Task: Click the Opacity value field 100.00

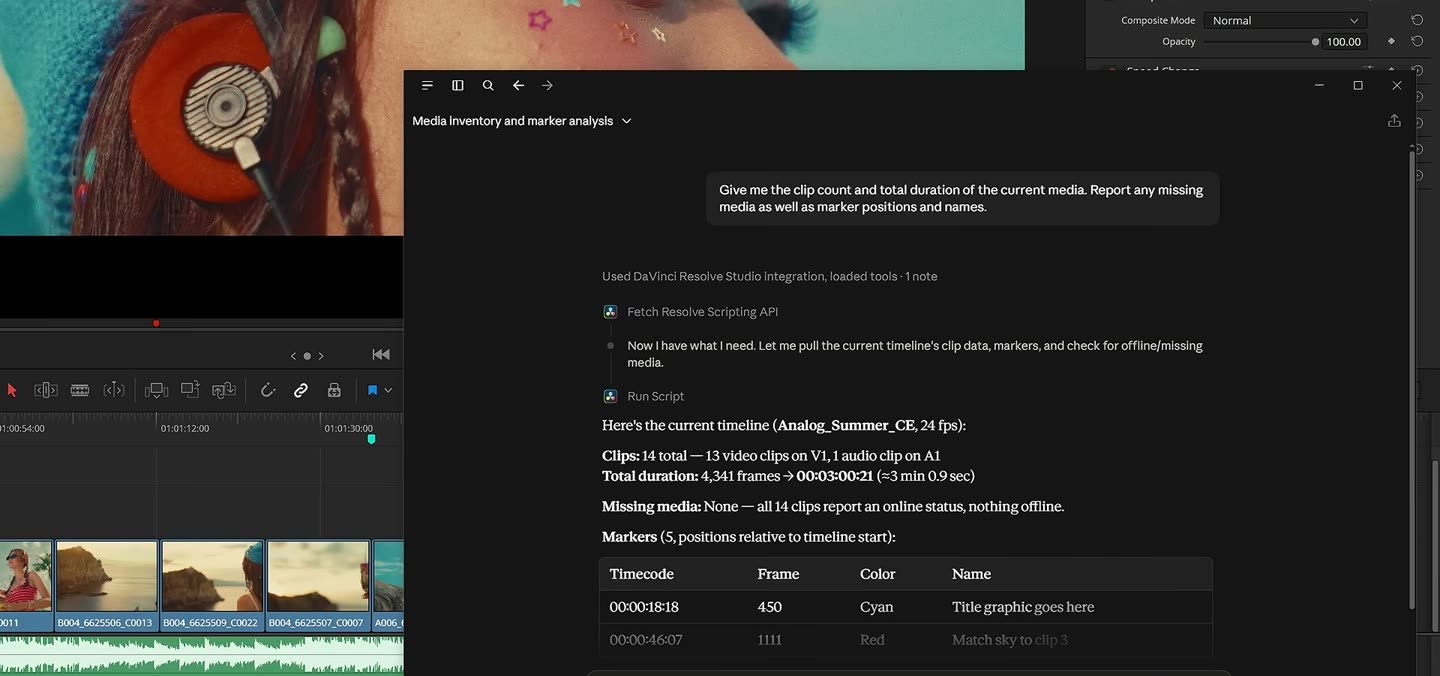Action: coord(1344,42)
